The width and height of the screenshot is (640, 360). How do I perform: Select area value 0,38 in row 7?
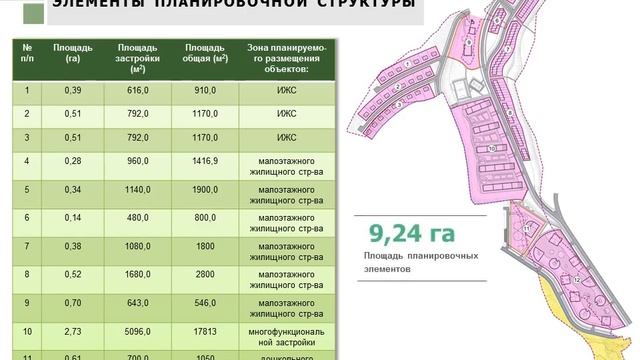(73, 247)
